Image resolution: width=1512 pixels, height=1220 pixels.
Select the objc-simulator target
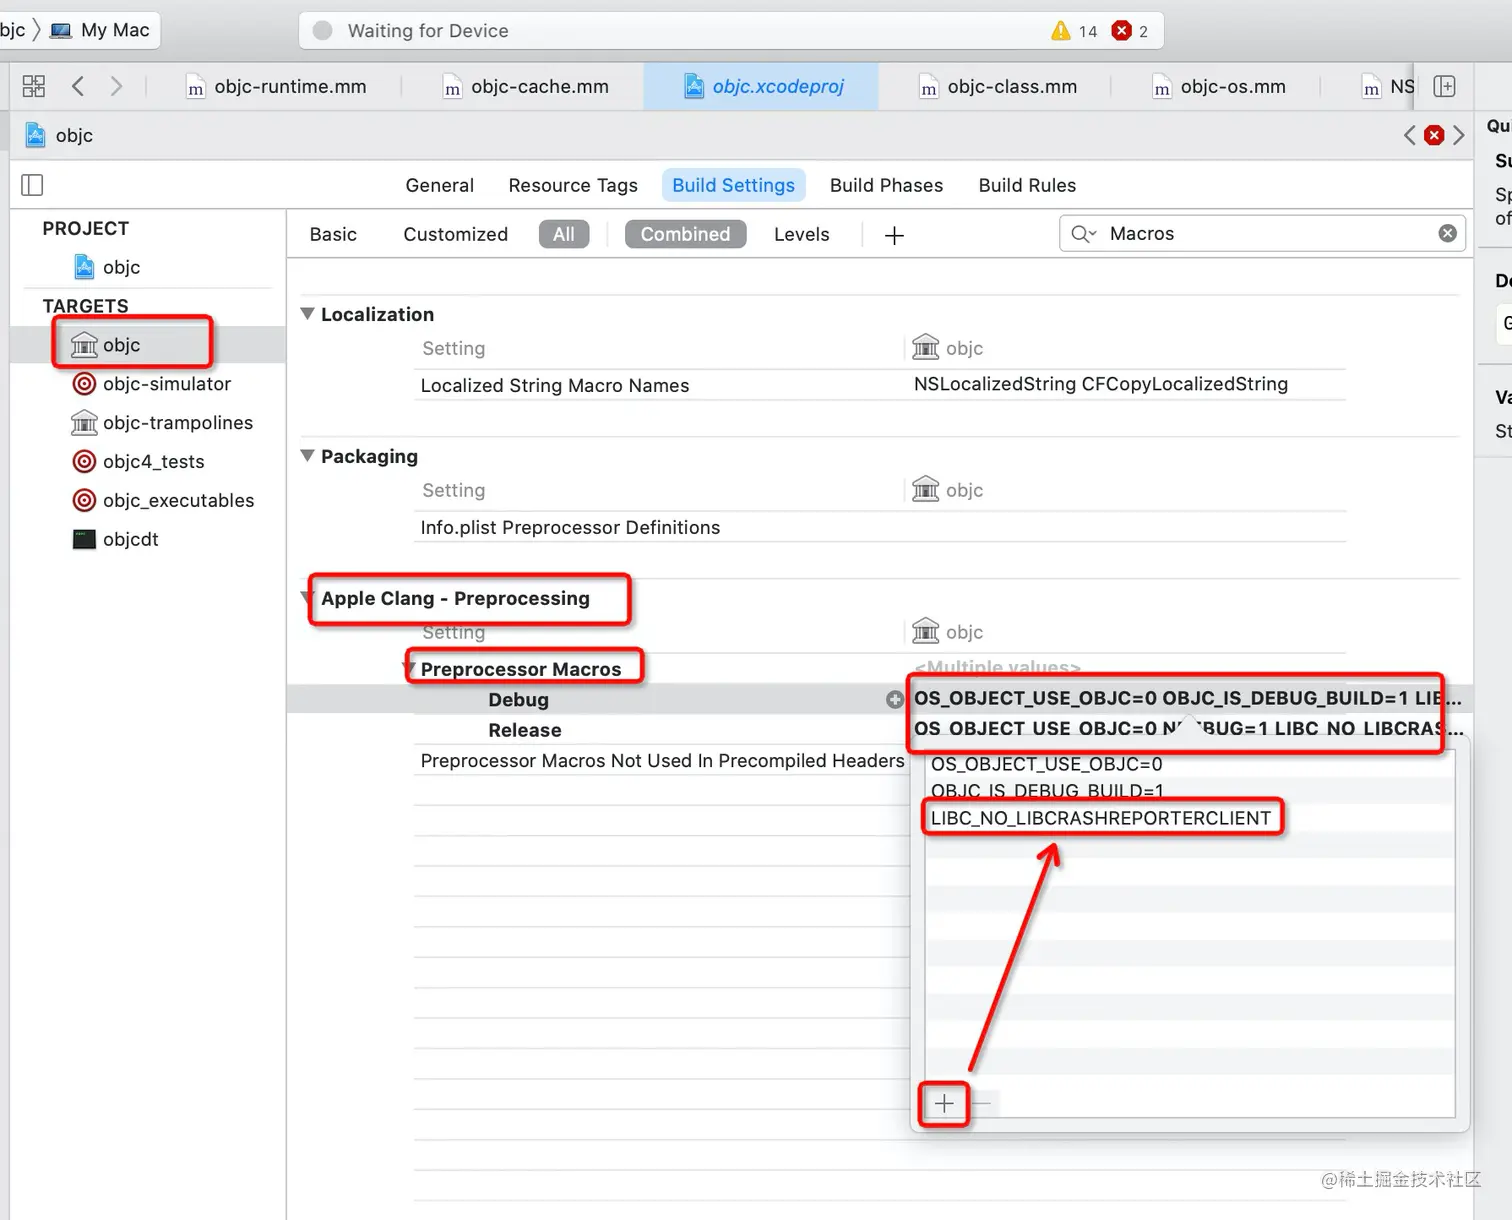click(152, 384)
